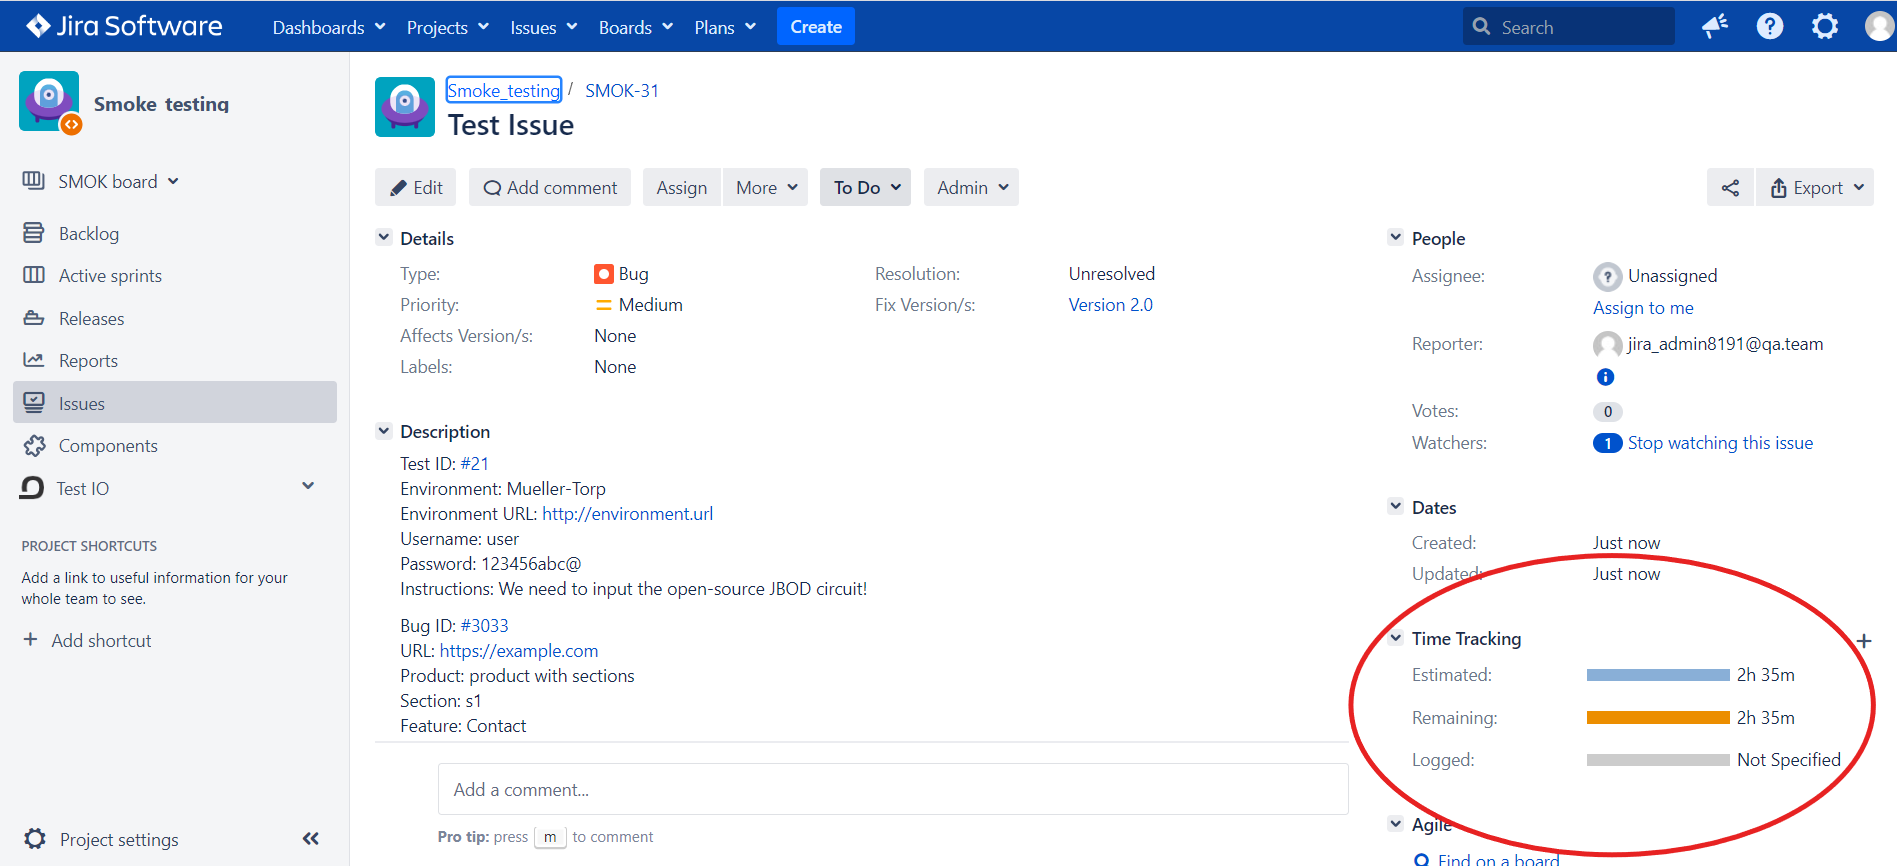Collapse the Agile section
Viewport: 1897px width, 866px height.
(x=1395, y=823)
